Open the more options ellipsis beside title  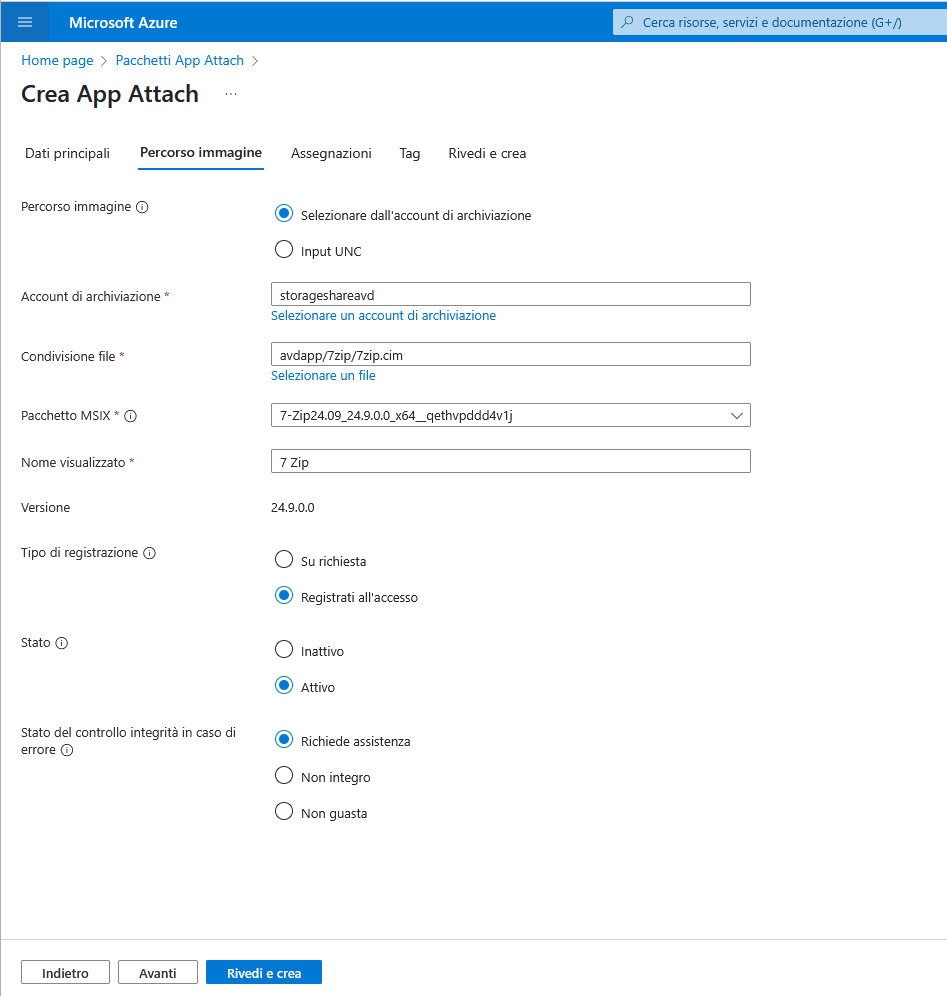click(x=231, y=94)
